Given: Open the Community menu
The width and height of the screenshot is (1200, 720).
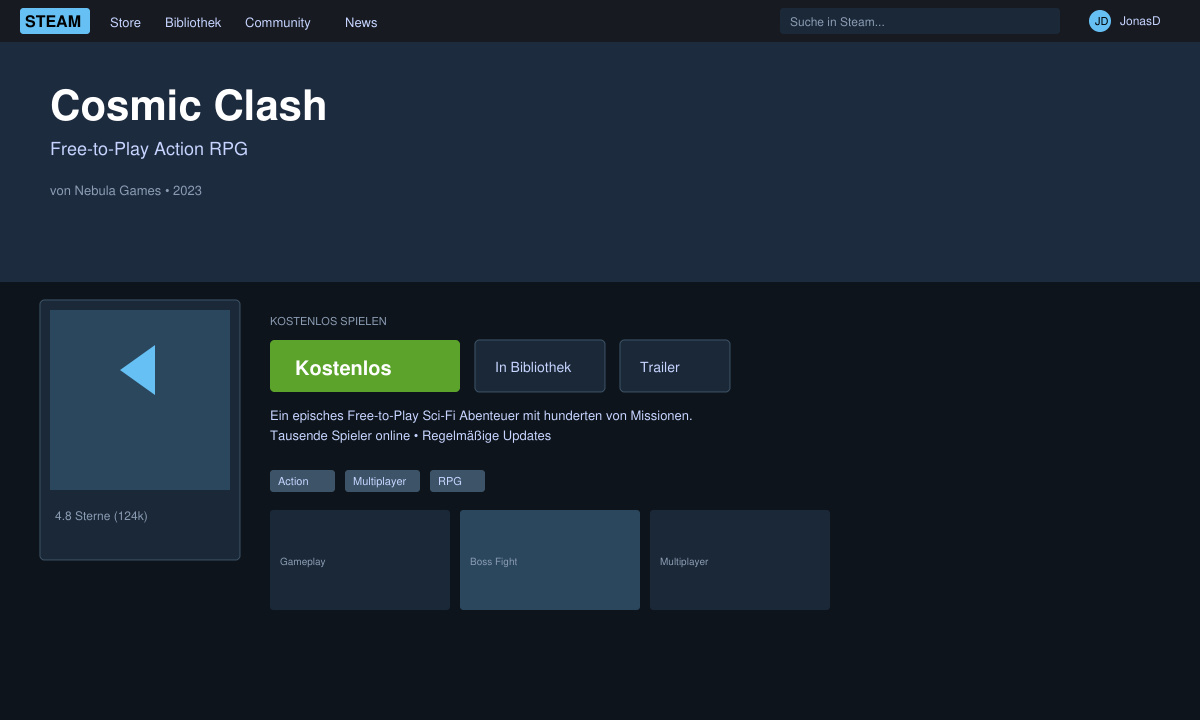Looking at the screenshot, I should pyautogui.click(x=278, y=22).
